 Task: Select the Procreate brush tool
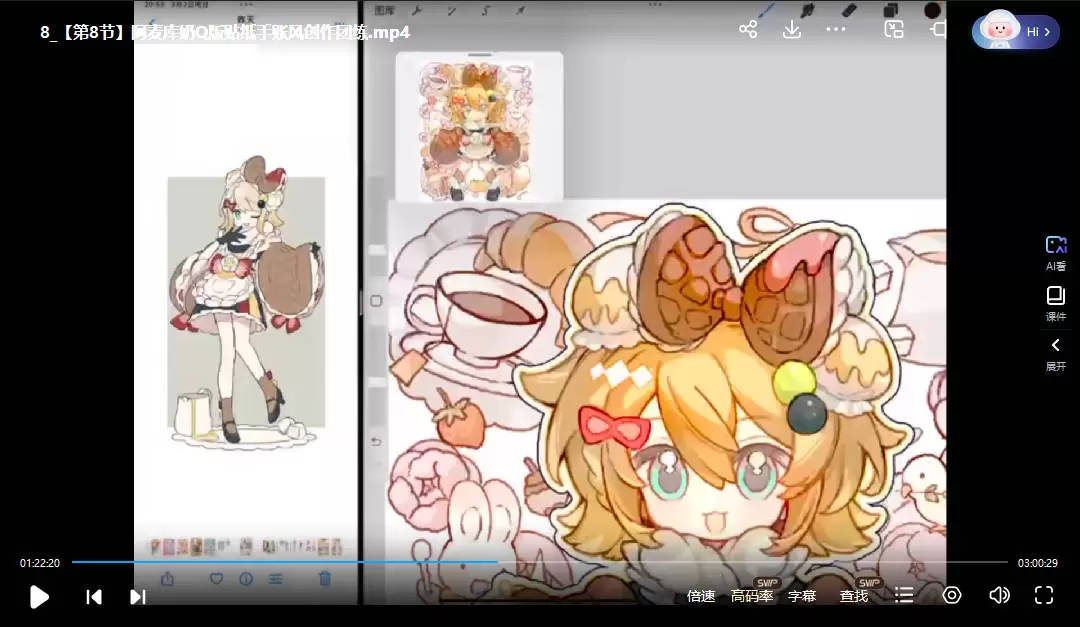[767, 10]
